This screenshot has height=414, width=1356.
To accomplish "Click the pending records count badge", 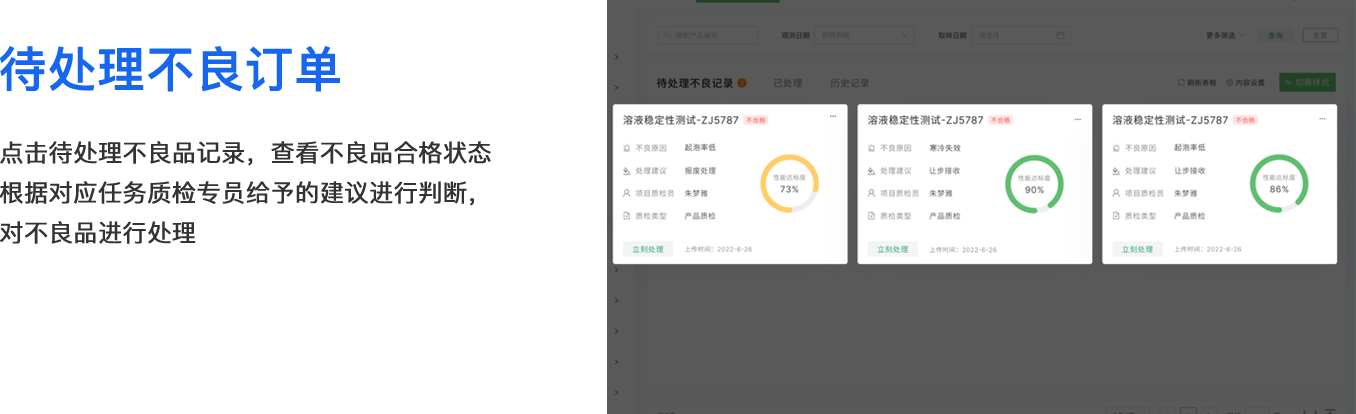I will tap(742, 83).
